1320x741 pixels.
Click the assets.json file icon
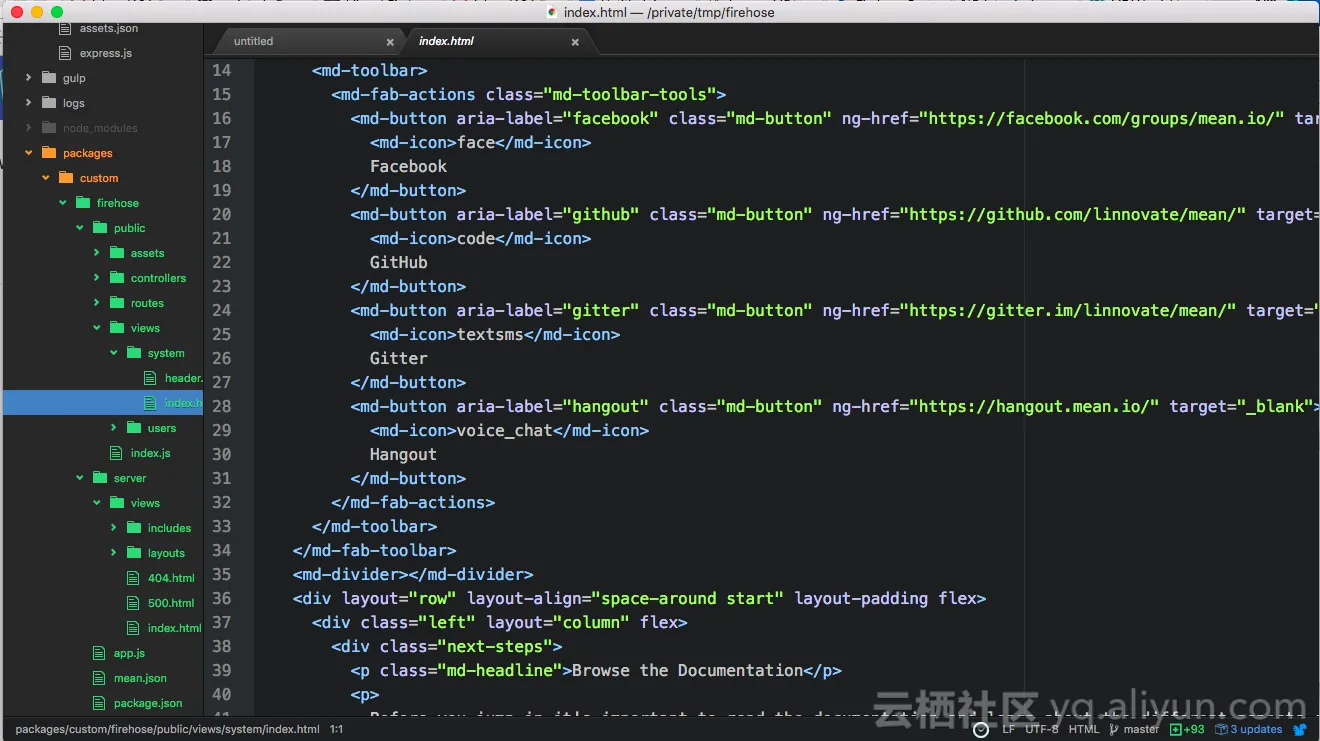(x=65, y=28)
